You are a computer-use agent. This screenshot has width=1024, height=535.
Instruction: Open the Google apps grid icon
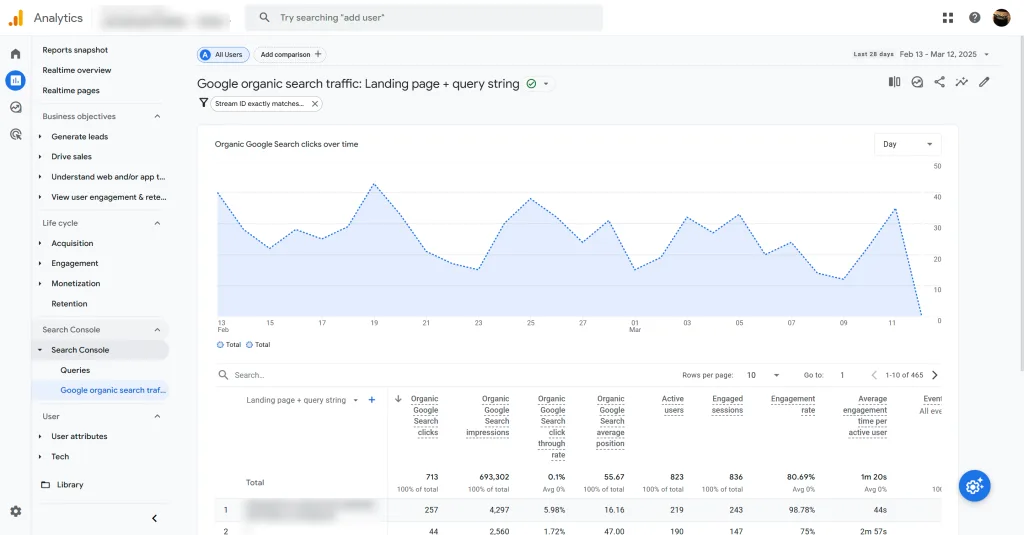tap(948, 18)
